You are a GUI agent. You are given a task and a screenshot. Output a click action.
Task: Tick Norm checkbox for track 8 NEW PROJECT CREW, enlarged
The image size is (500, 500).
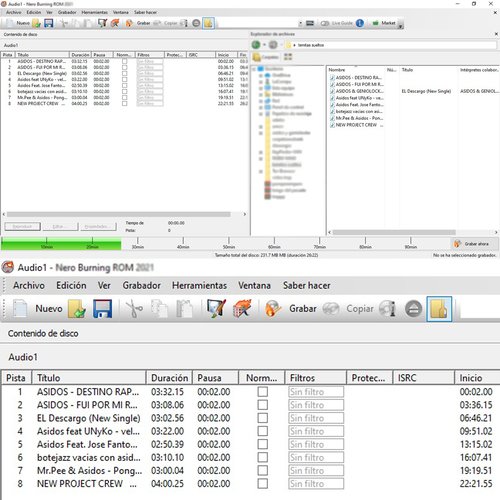[x=262, y=484]
